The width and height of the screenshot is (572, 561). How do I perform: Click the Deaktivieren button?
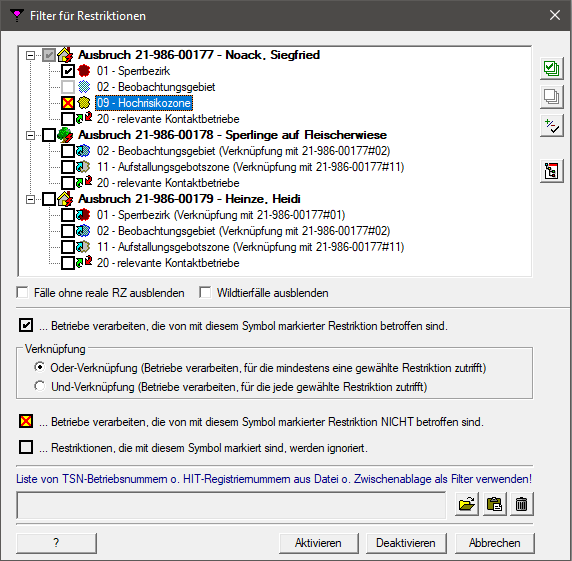point(406,543)
